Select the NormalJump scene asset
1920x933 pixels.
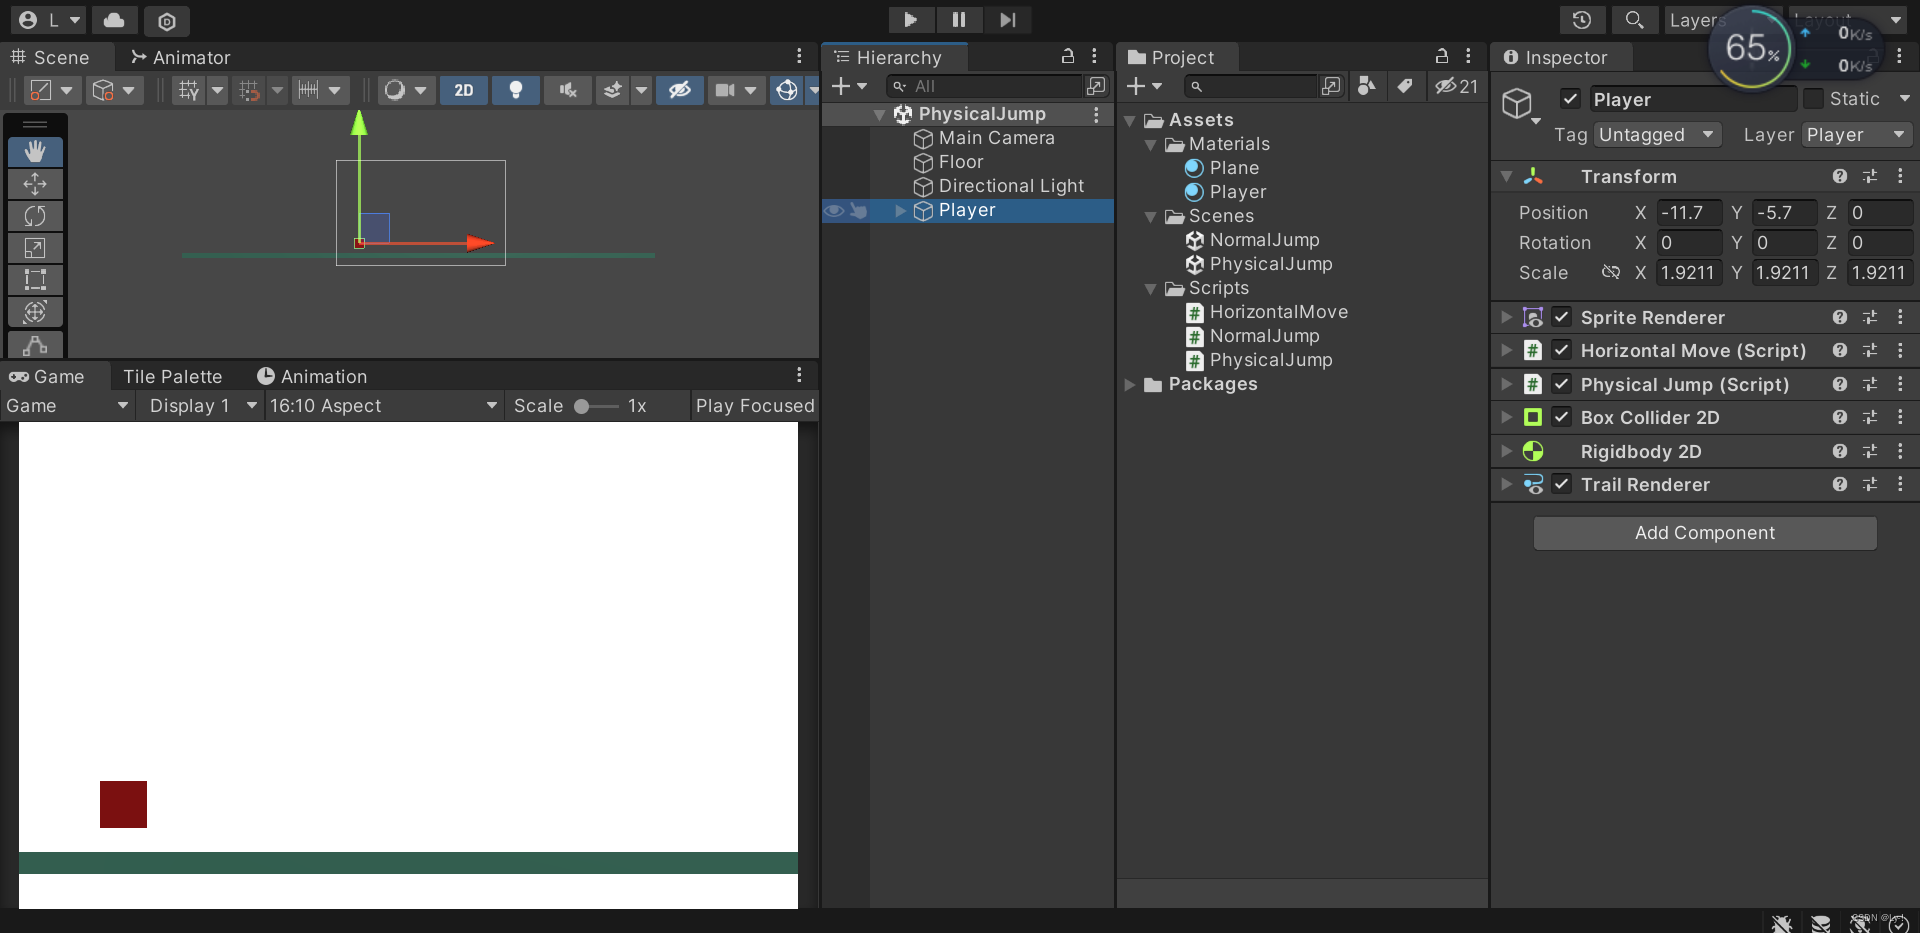tap(1253, 240)
